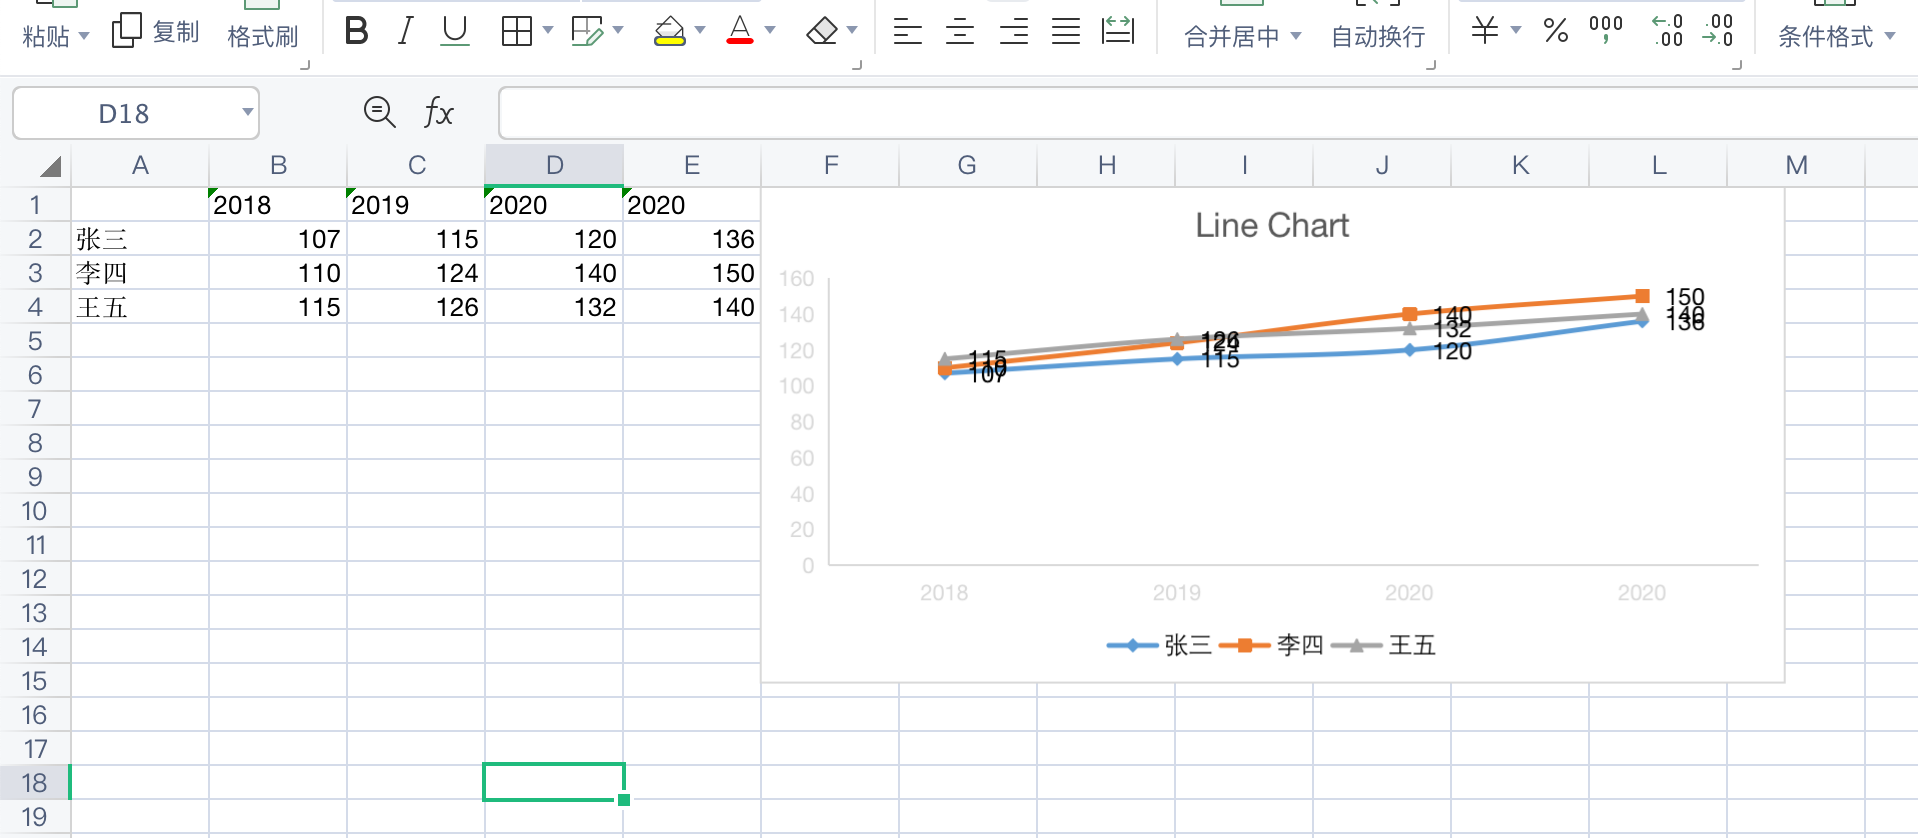Click the Copy (复制) icon
This screenshot has height=838, width=1918.
pyautogui.click(x=127, y=30)
